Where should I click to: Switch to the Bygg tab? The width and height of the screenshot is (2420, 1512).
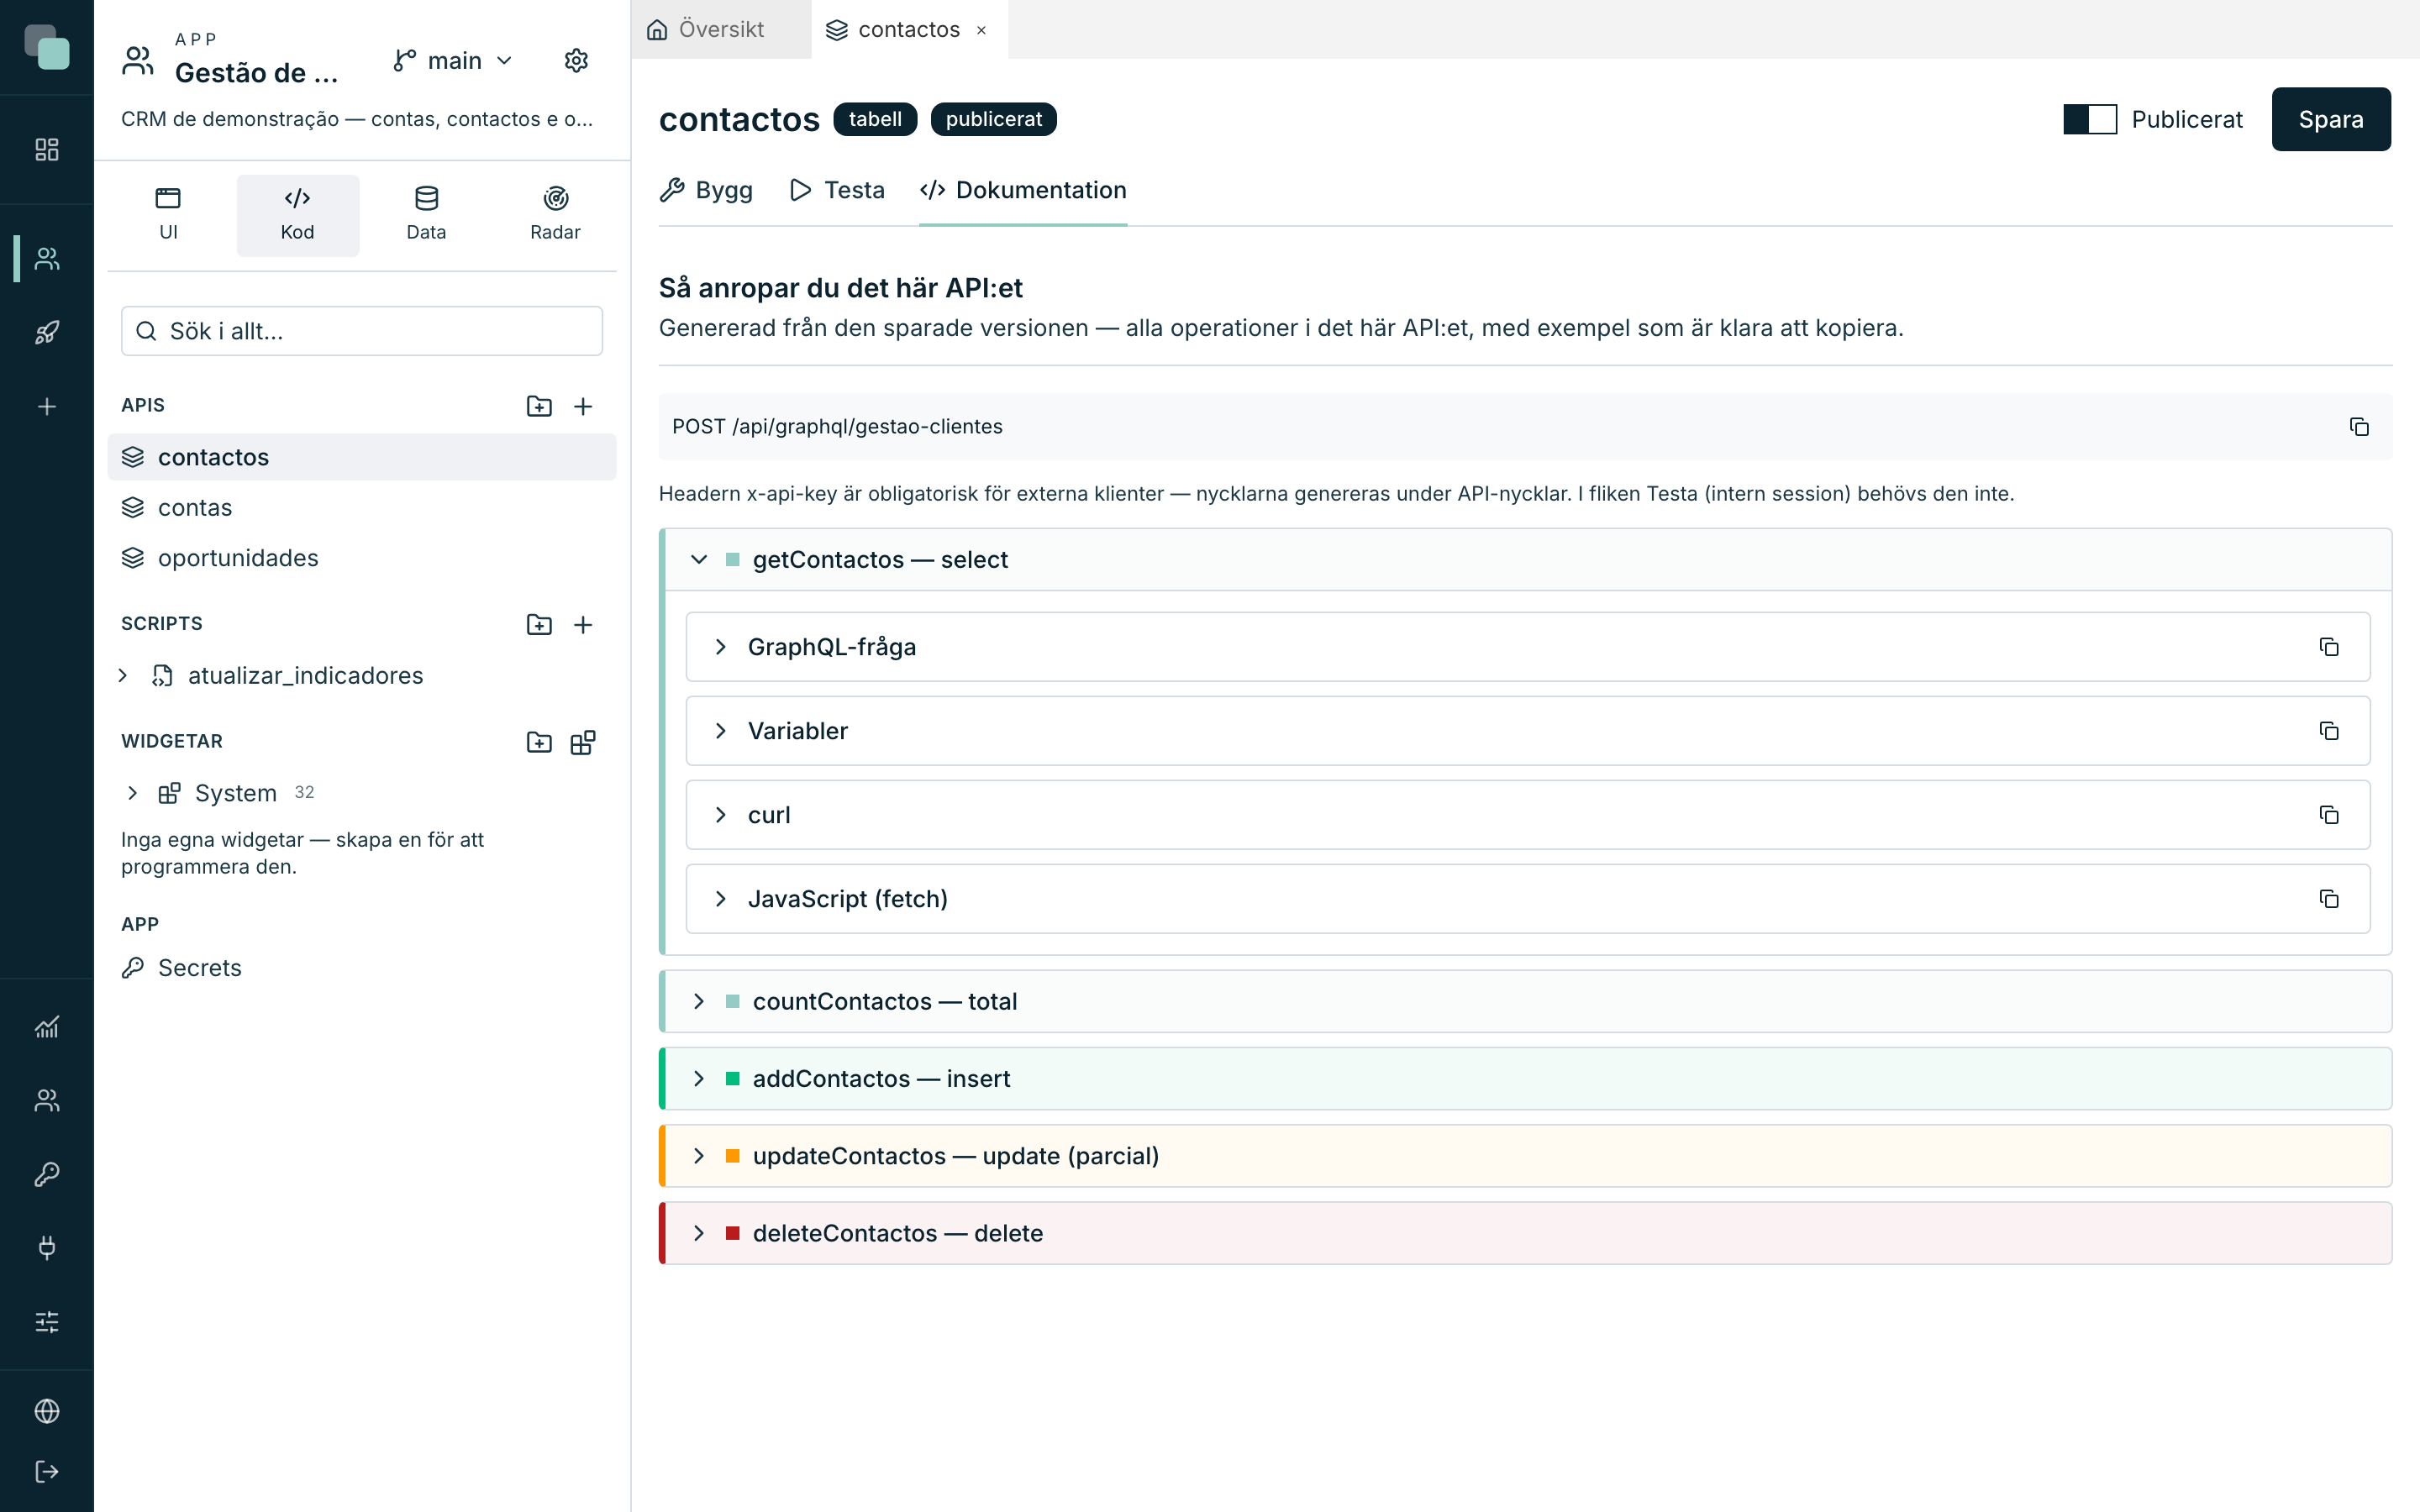706,190
